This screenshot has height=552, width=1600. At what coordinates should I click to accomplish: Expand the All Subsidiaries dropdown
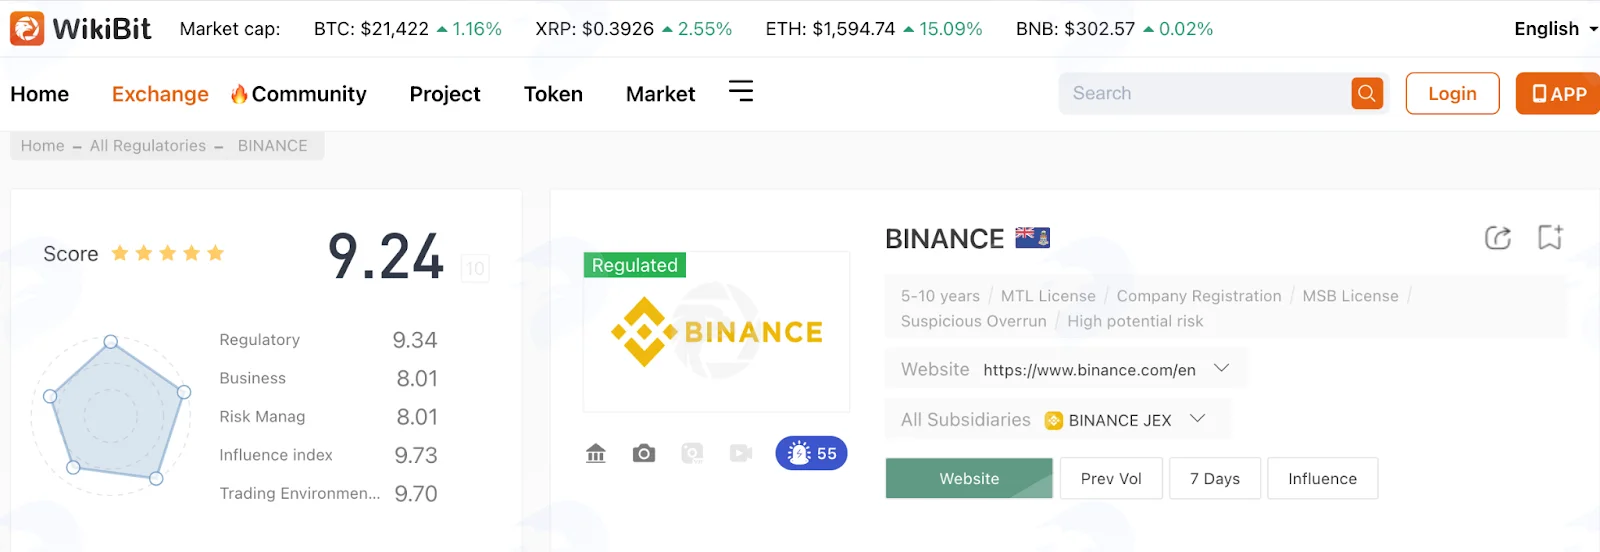pyautogui.click(x=1197, y=419)
